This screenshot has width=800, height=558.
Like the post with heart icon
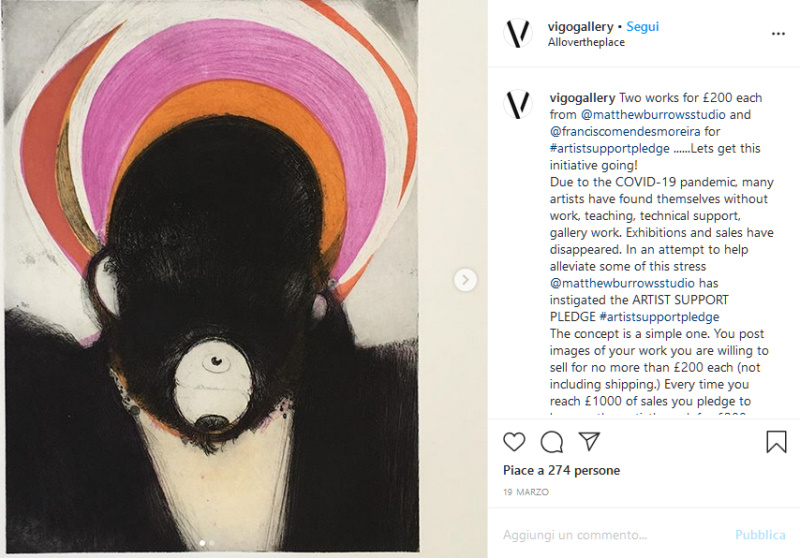pyautogui.click(x=514, y=442)
